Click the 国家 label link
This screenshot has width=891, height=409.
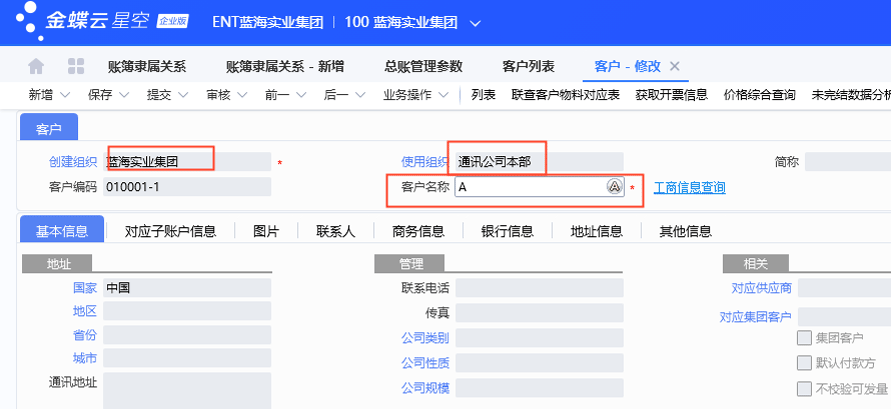pos(85,287)
